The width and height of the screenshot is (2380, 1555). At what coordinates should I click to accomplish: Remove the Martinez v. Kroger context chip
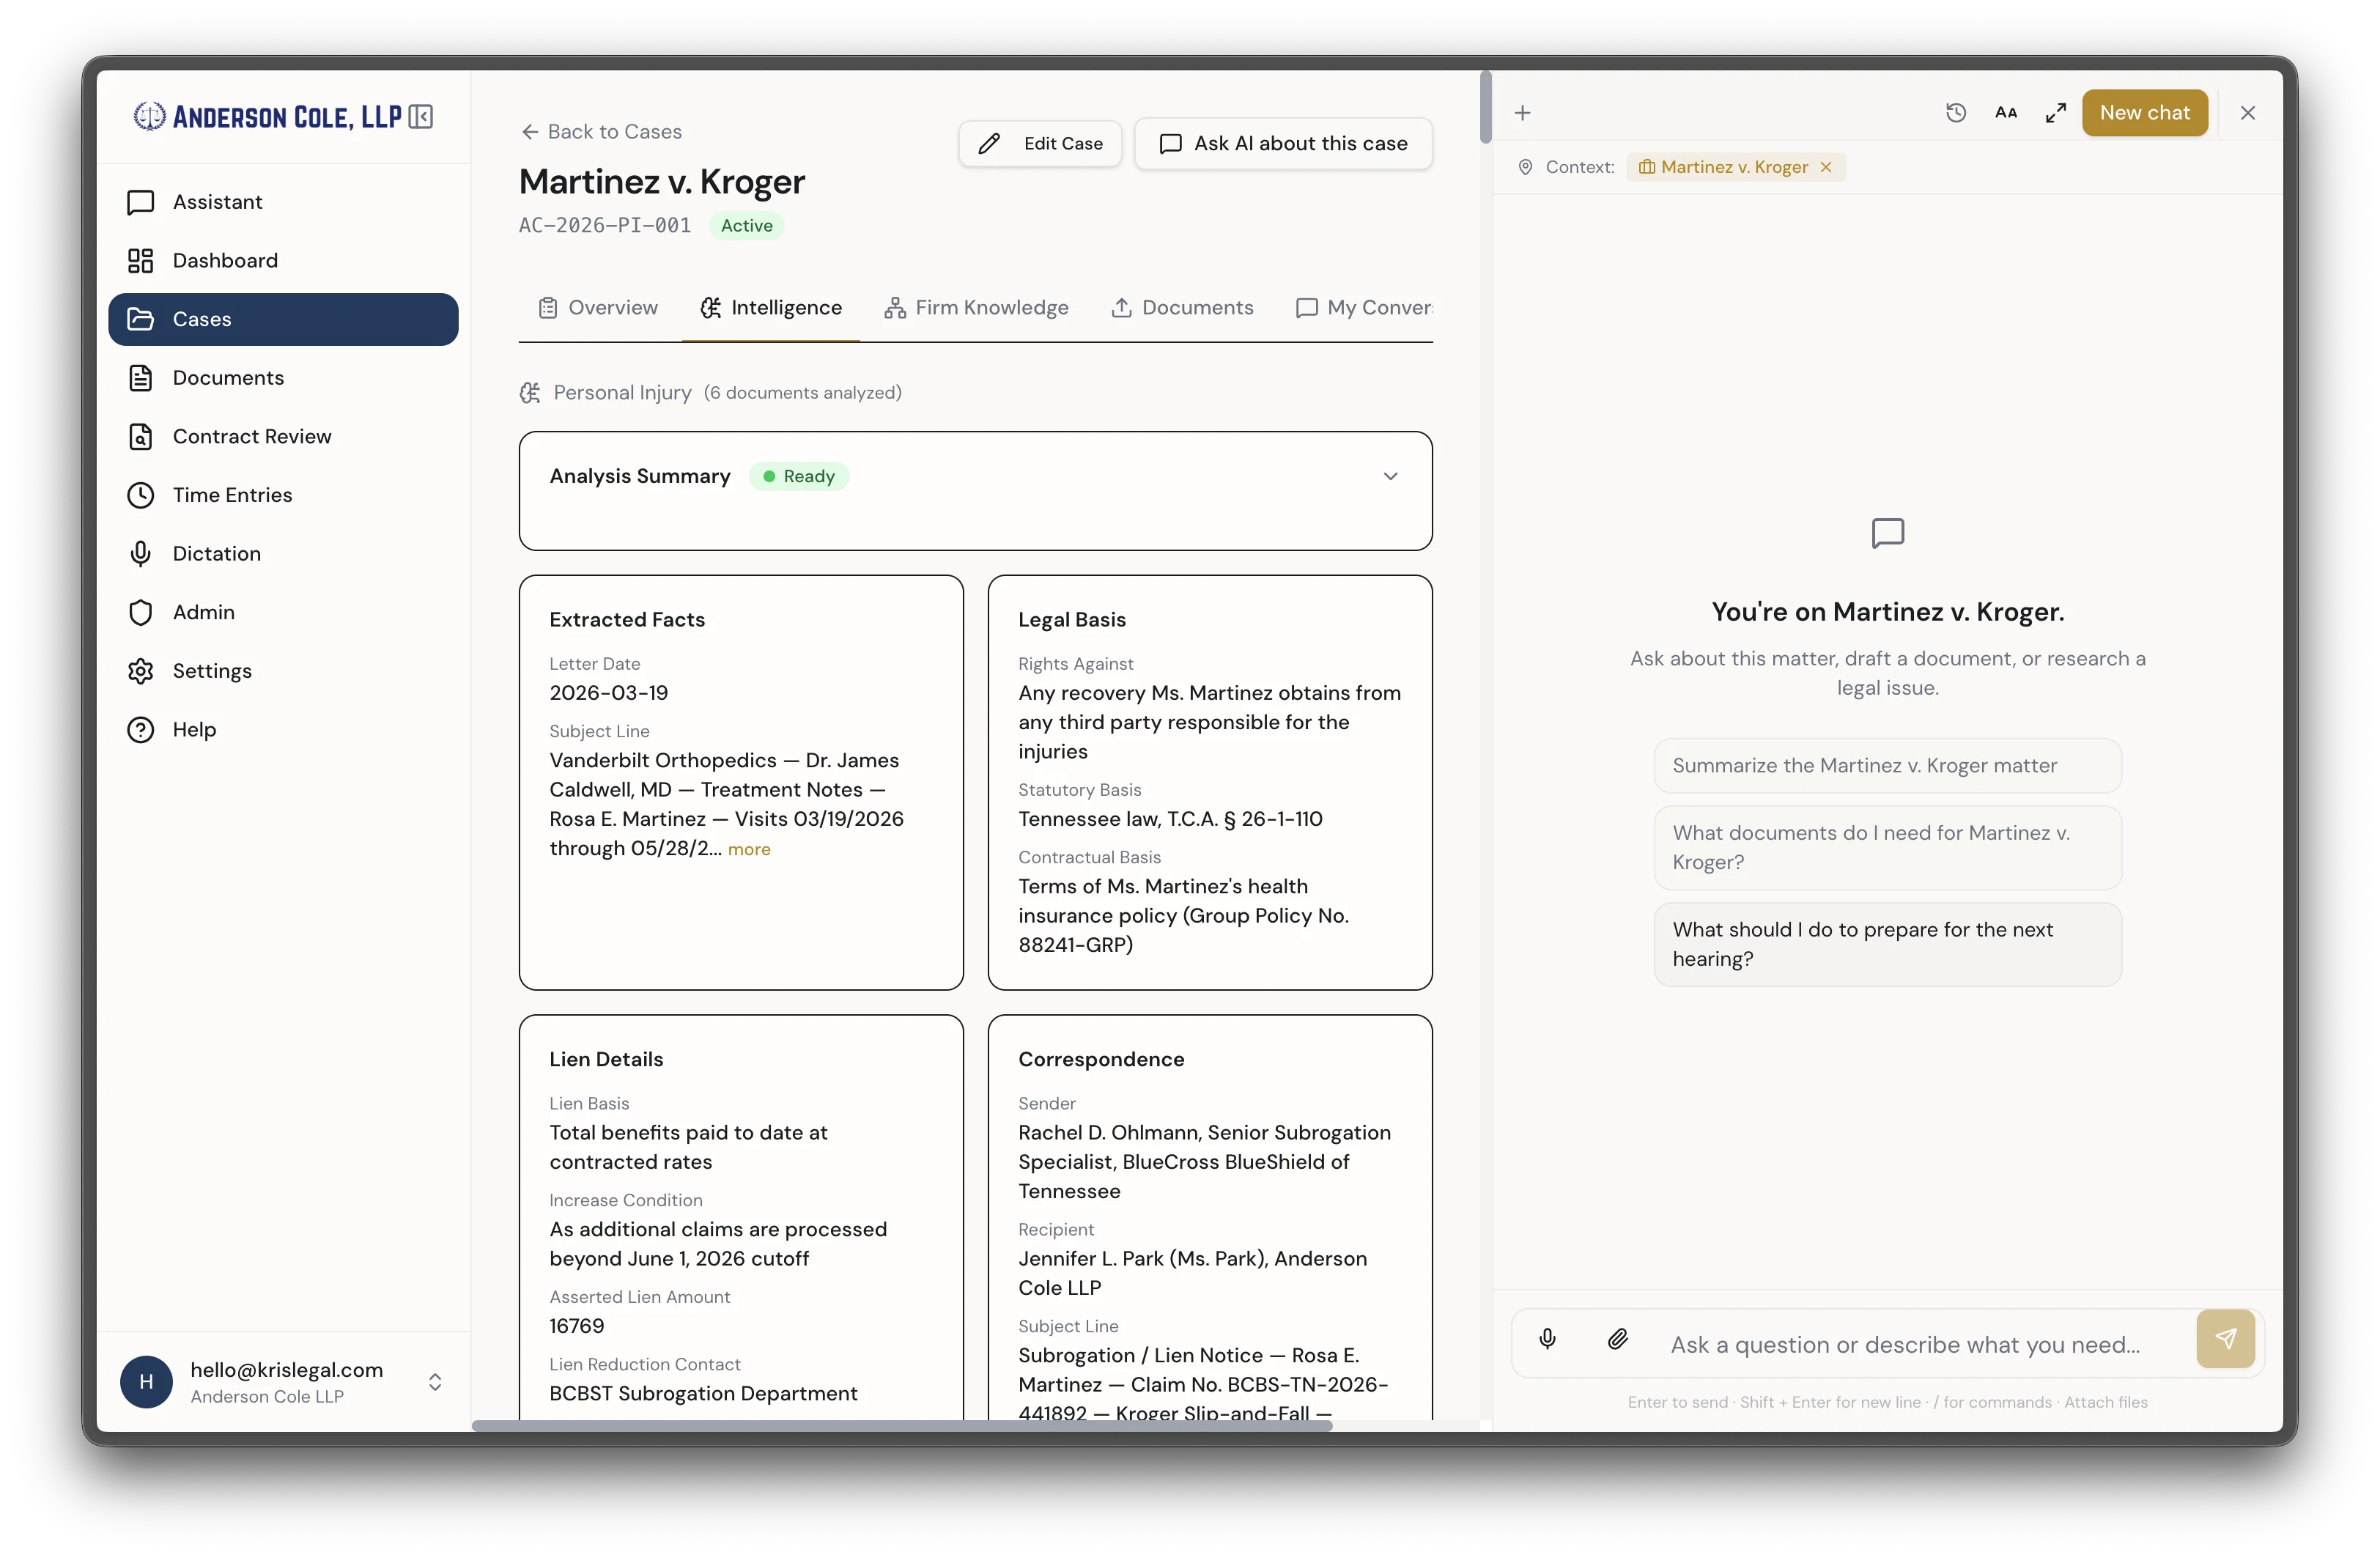click(x=1826, y=166)
